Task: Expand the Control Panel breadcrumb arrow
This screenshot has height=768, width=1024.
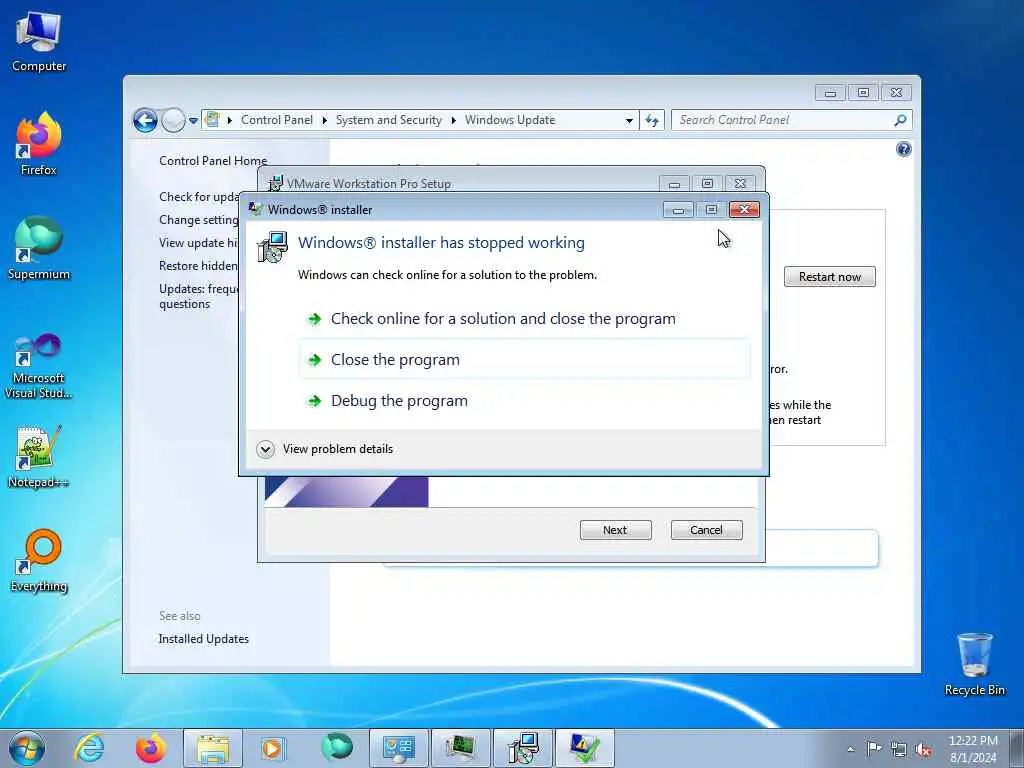Action: coord(325,120)
